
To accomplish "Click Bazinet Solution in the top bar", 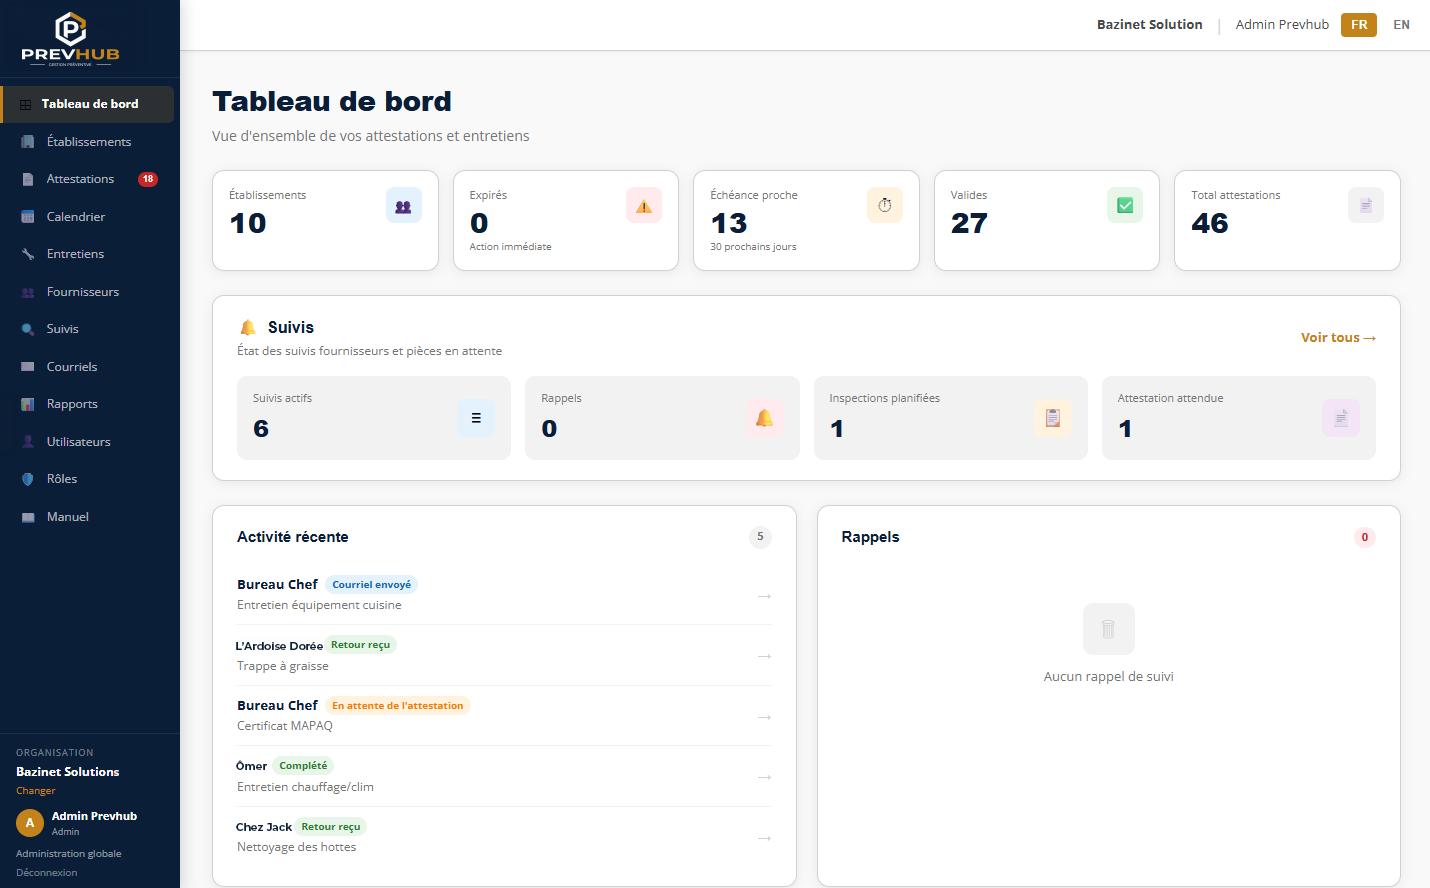I will pyautogui.click(x=1149, y=25).
